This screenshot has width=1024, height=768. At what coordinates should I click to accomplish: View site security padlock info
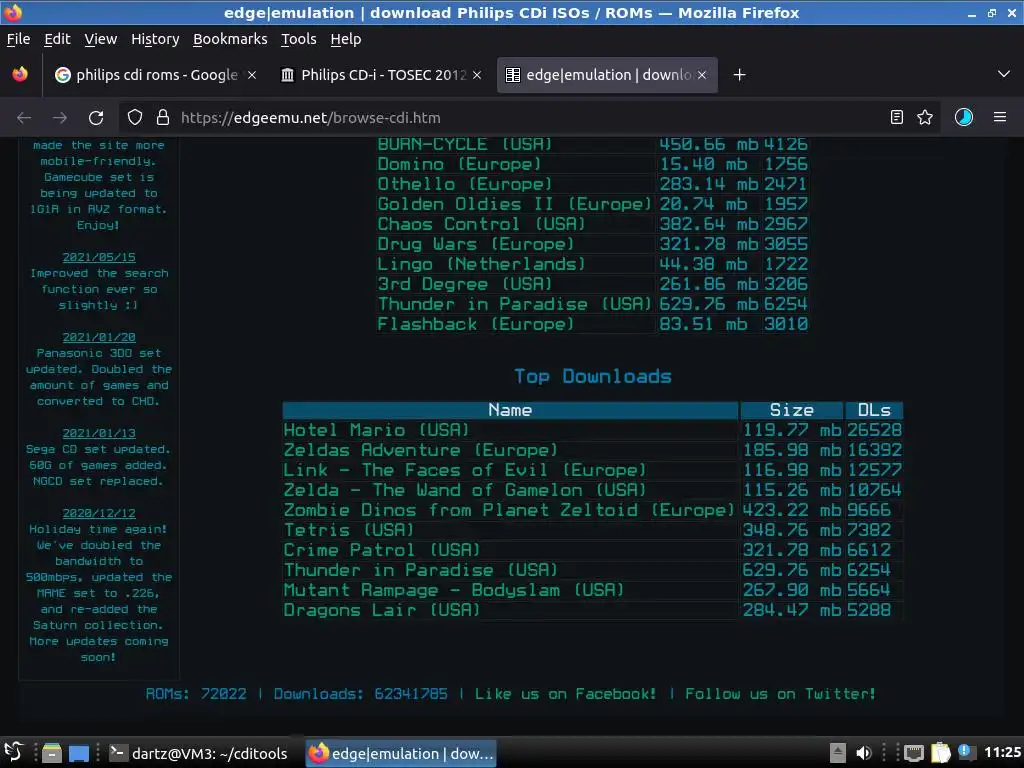coord(163,118)
